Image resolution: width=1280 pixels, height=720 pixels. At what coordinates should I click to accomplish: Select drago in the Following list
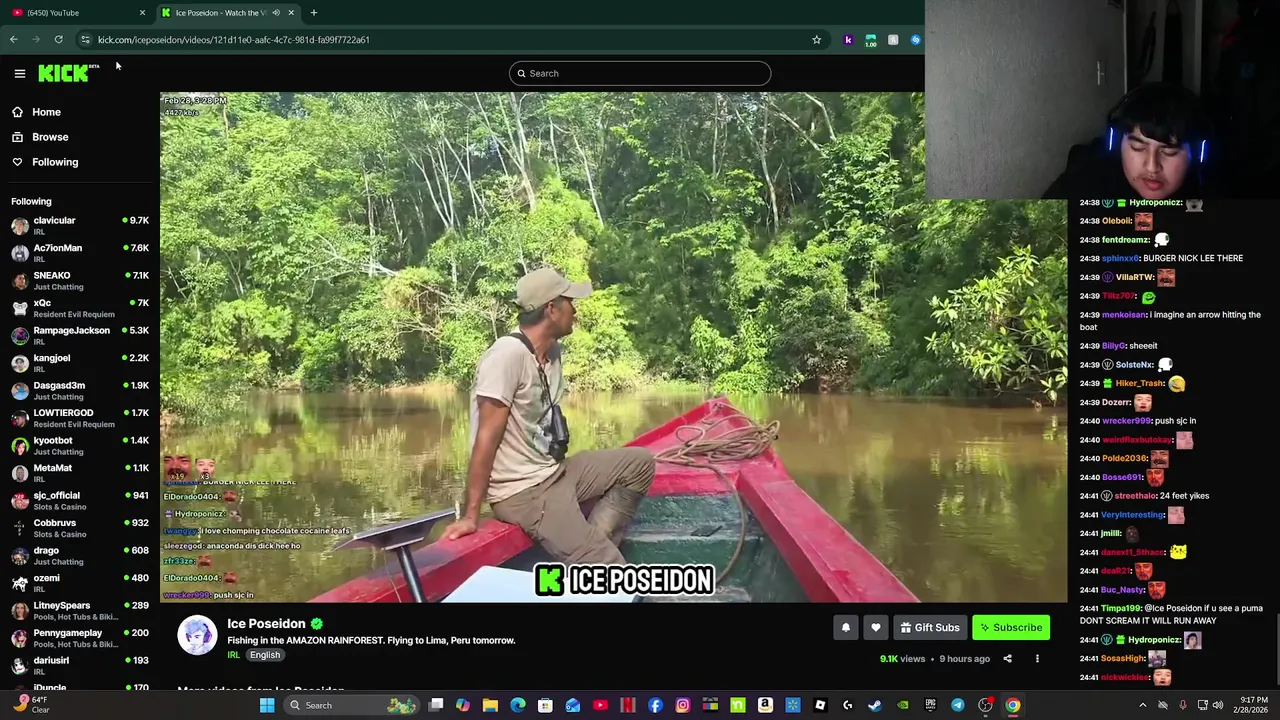80,555
